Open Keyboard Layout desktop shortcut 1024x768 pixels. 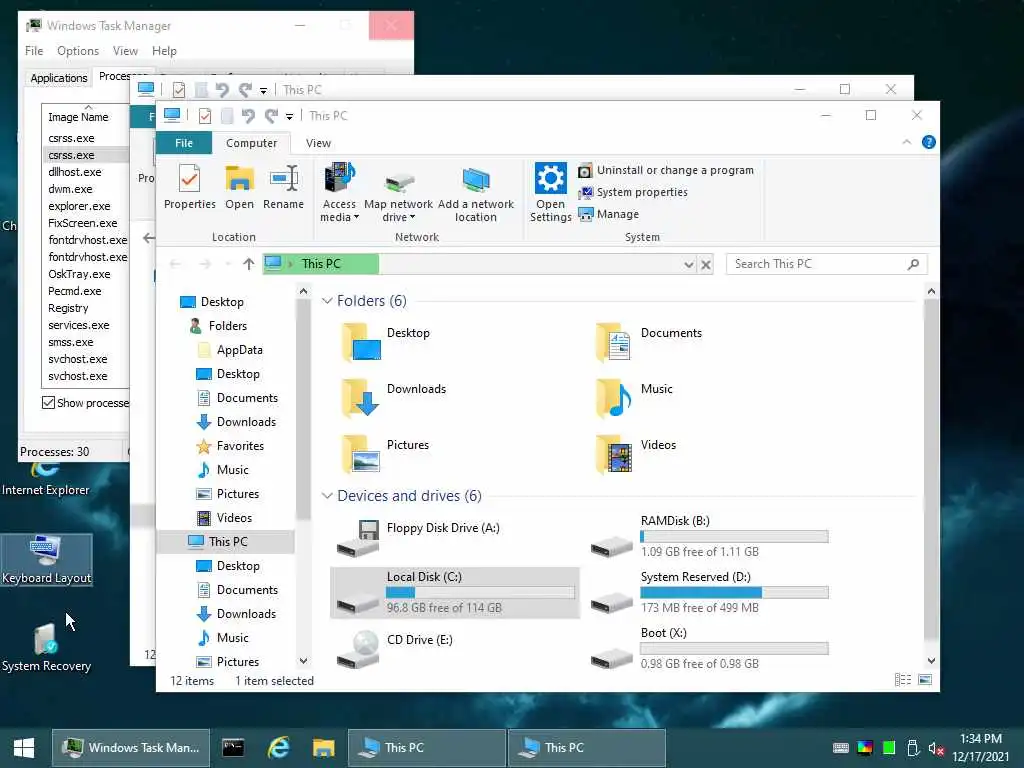[x=46, y=560]
